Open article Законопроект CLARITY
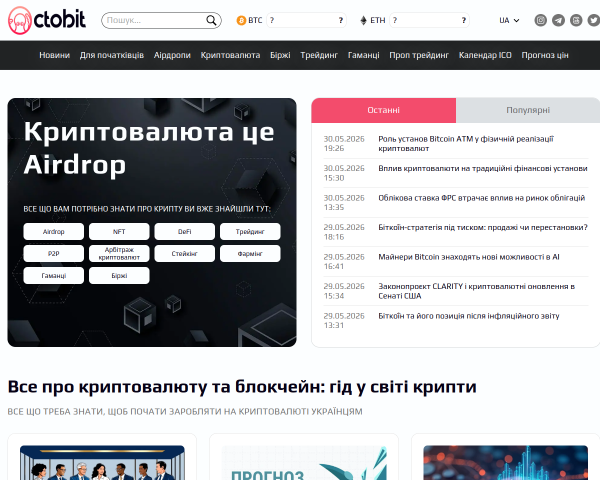The width and height of the screenshot is (600, 480). [476, 291]
